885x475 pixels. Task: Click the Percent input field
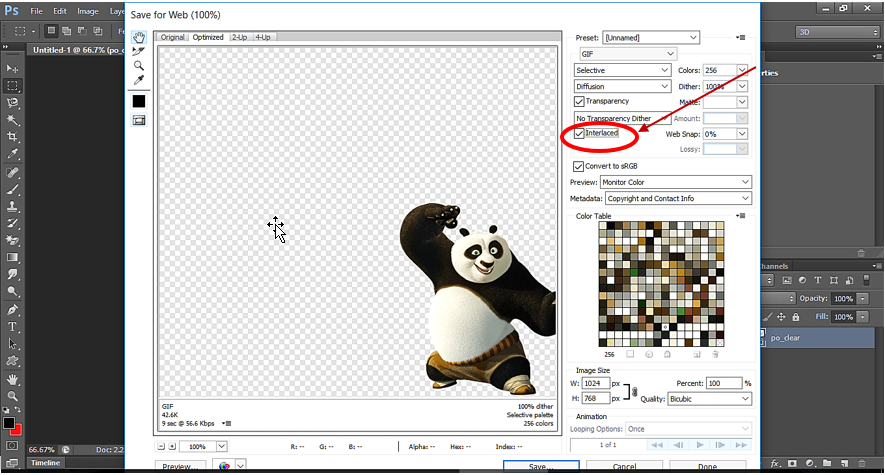click(724, 383)
